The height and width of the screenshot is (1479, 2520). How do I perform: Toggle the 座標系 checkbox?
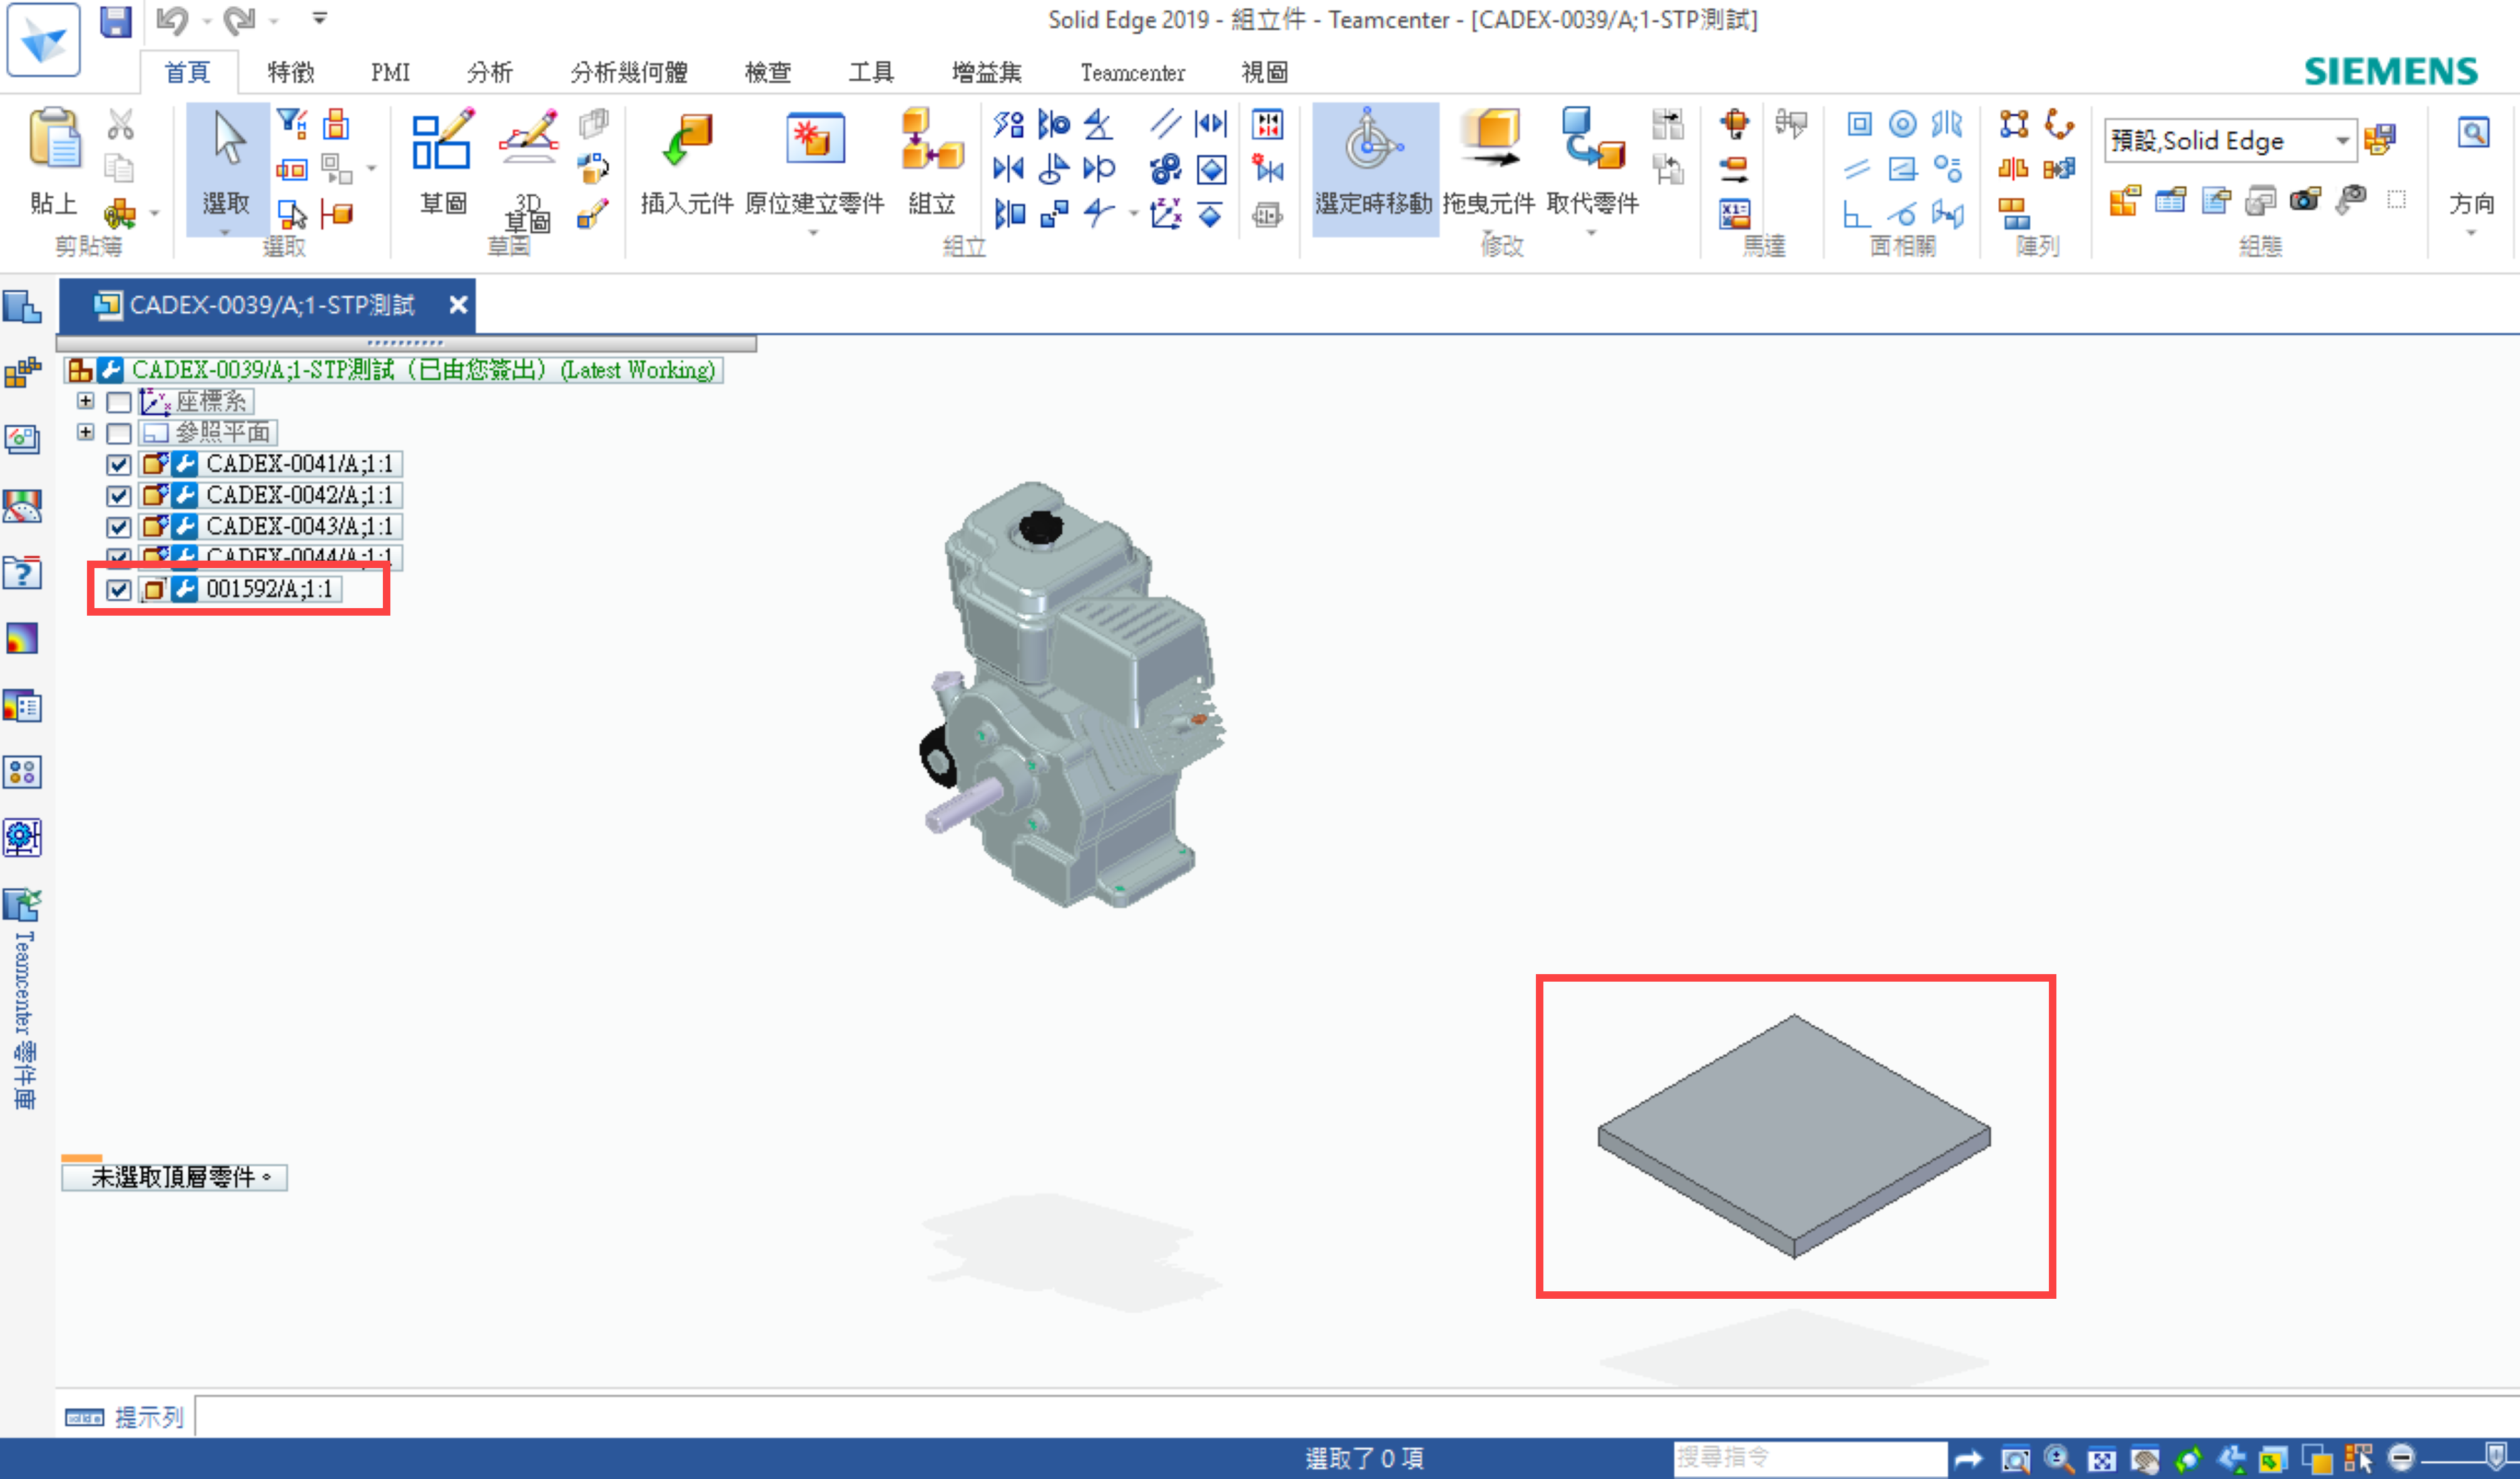(119, 402)
